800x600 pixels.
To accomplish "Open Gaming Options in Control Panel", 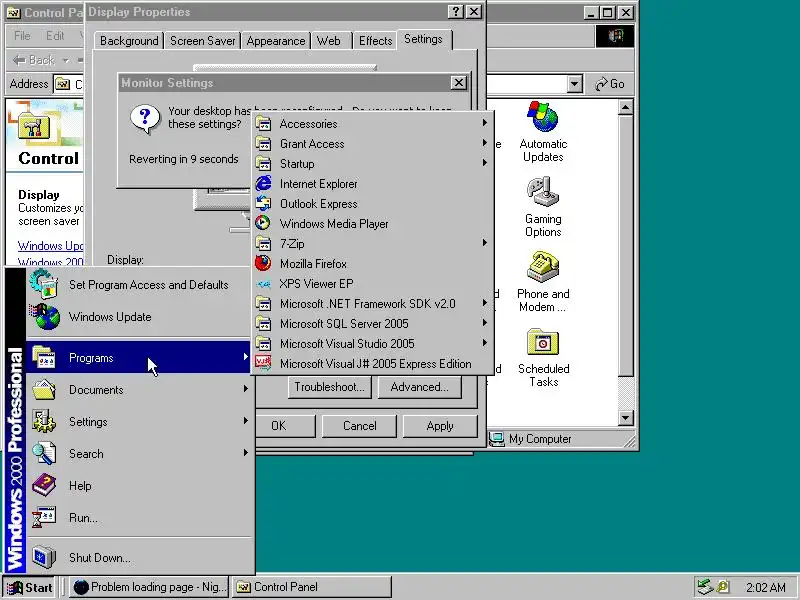I will (x=543, y=208).
